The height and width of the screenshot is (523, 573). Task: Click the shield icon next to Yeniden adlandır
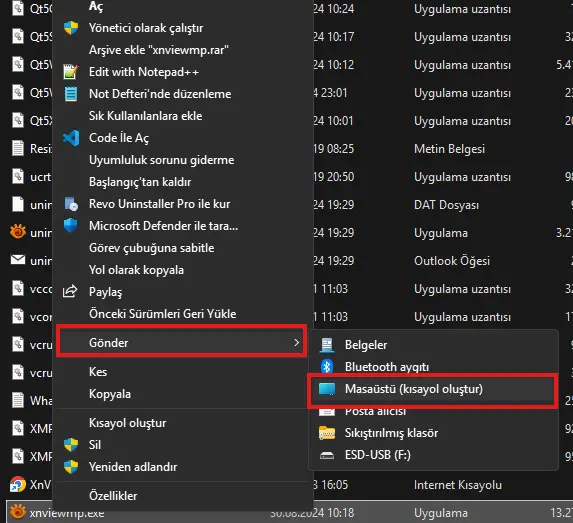71,467
